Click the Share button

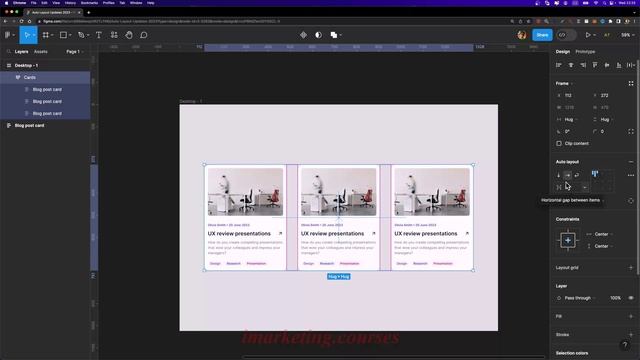[x=542, y=35]
